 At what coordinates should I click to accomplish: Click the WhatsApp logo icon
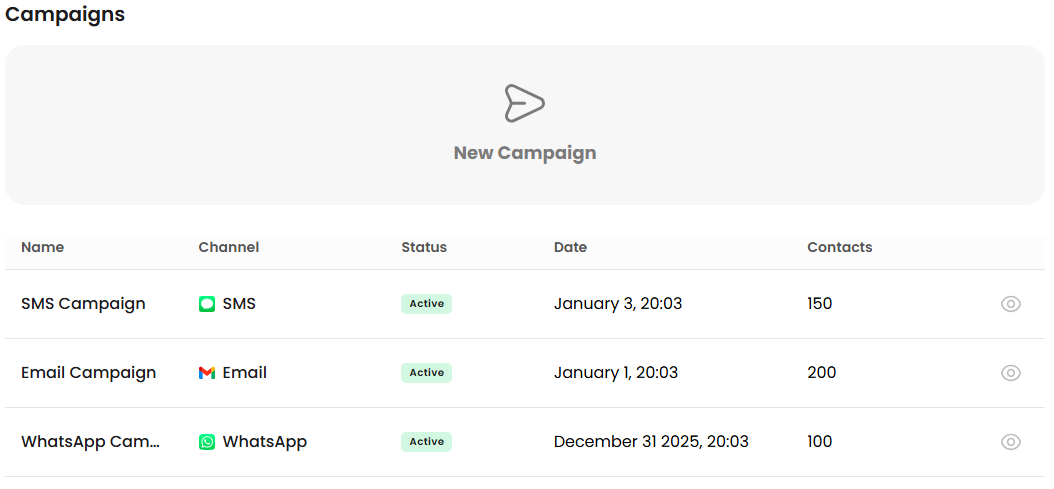click(207, 442)
